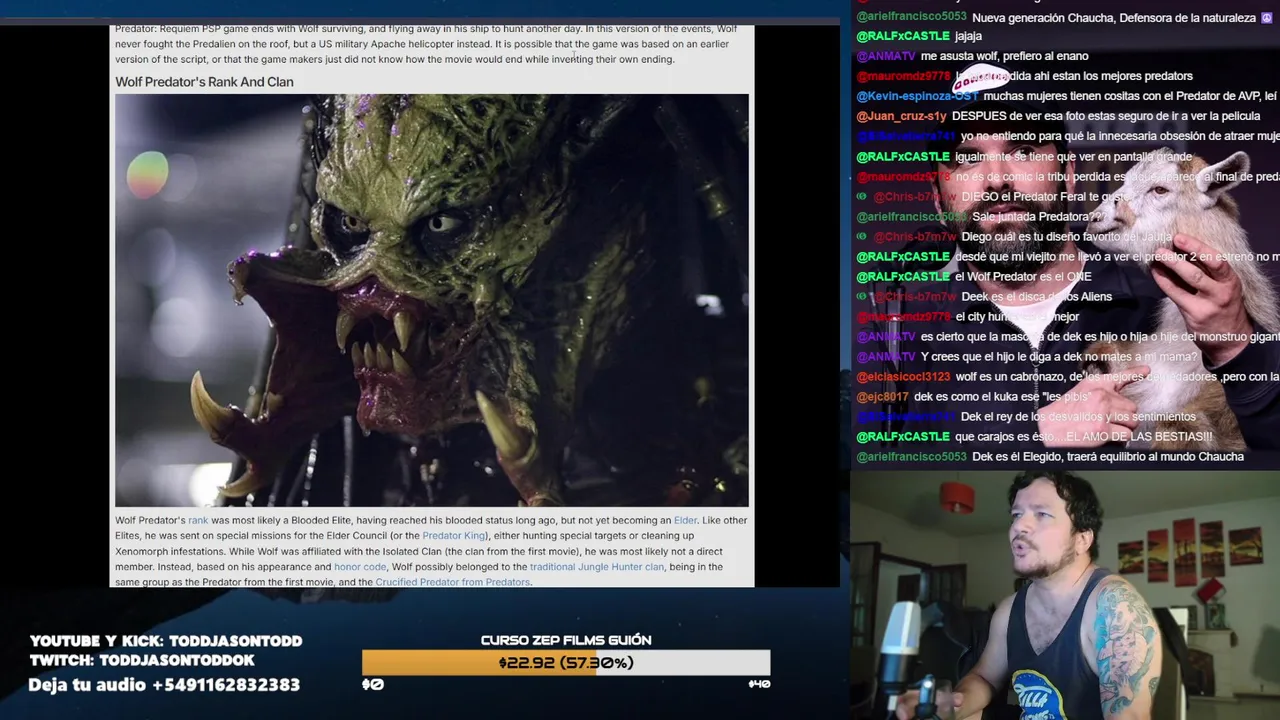Image resolution: width=1280 pixels, height=720 pixels.
Task: Click the $40 end marker of the goal bar
Action: pyautogui.click(x=759, y=684)
